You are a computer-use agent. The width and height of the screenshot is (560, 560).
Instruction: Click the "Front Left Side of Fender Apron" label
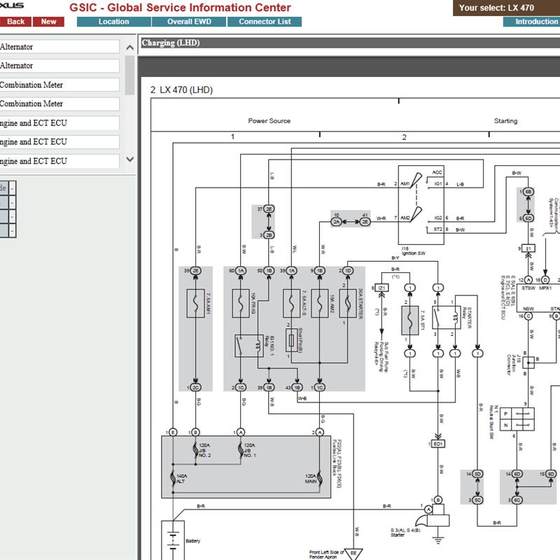point(326,554)
